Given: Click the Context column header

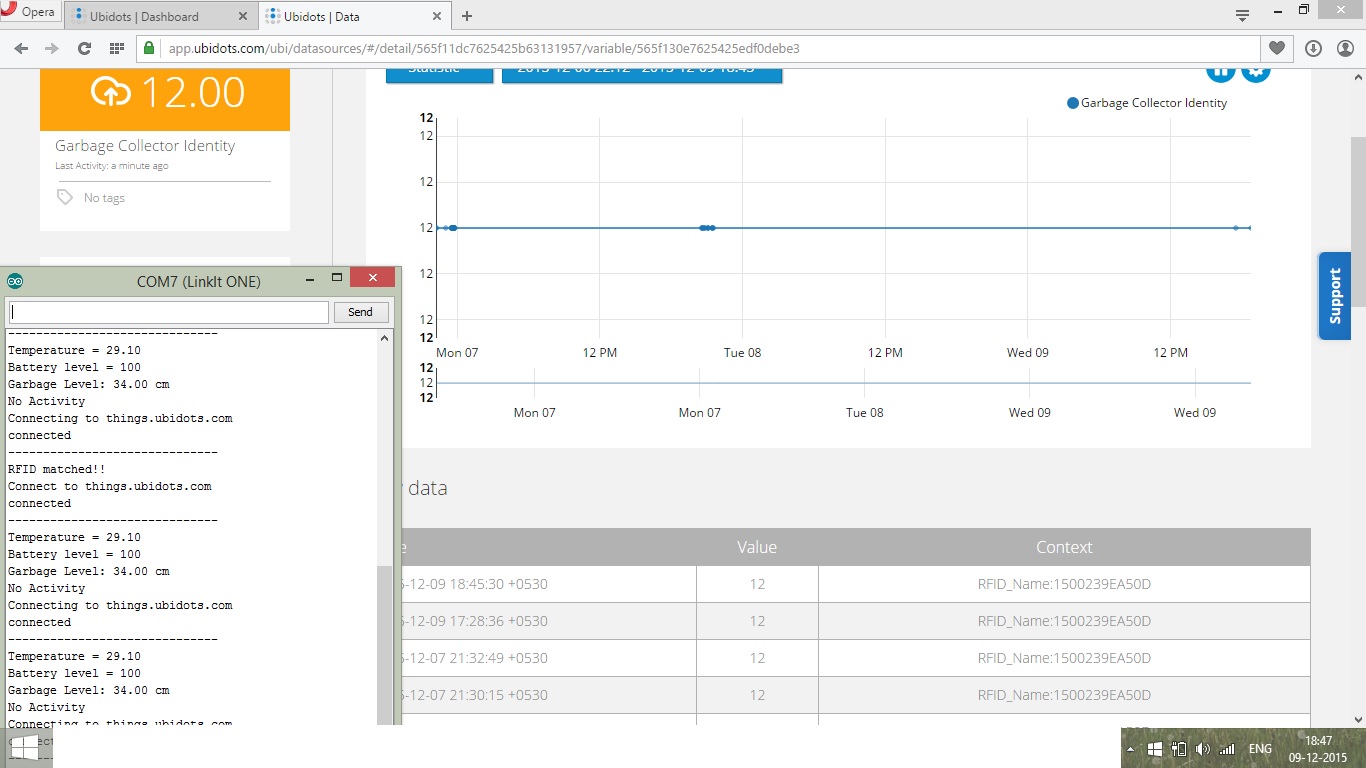Looking at the screenshot, I should (x=1064, y=547).
